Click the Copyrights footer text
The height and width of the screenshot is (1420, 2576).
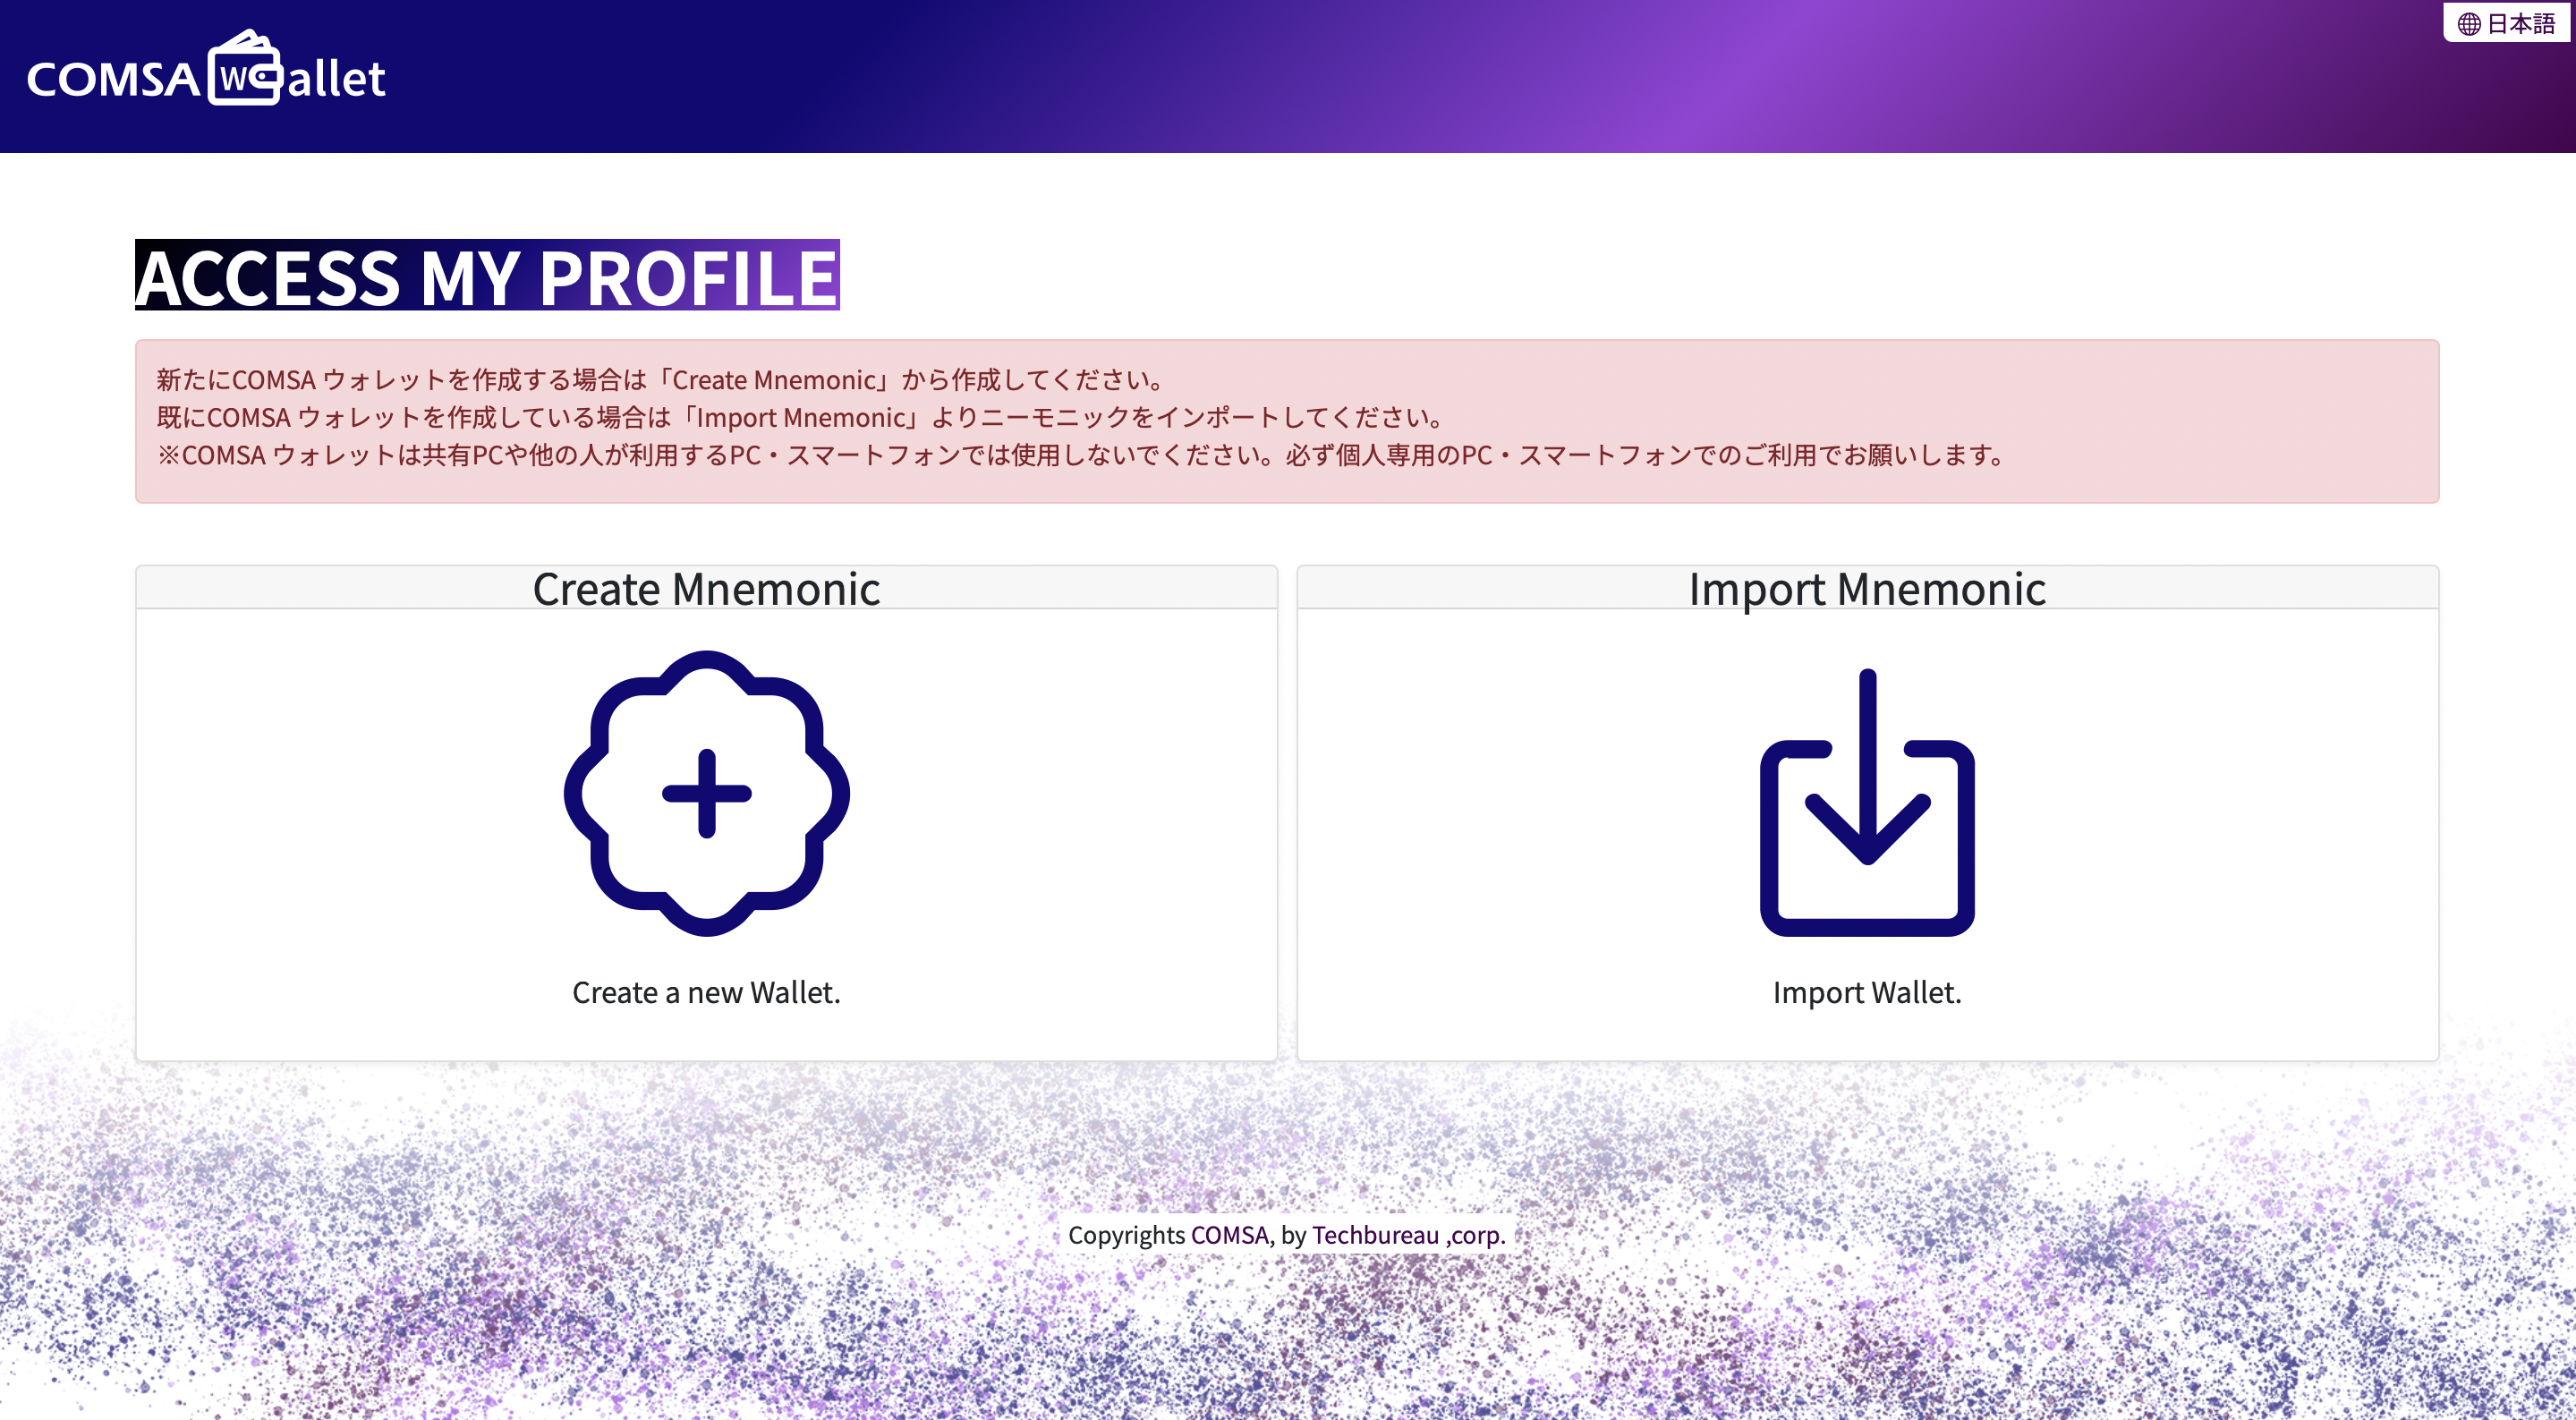pos(1126,1235)
